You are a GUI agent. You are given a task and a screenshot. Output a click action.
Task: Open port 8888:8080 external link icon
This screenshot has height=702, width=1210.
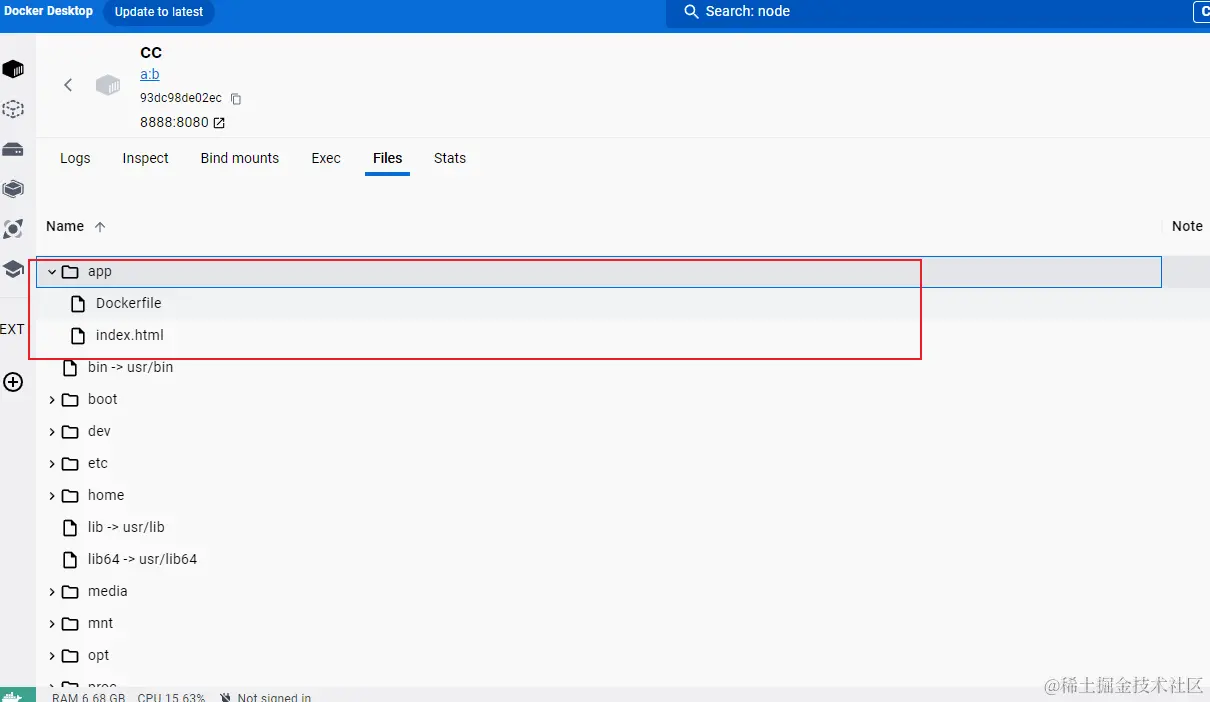pos(219,123)
